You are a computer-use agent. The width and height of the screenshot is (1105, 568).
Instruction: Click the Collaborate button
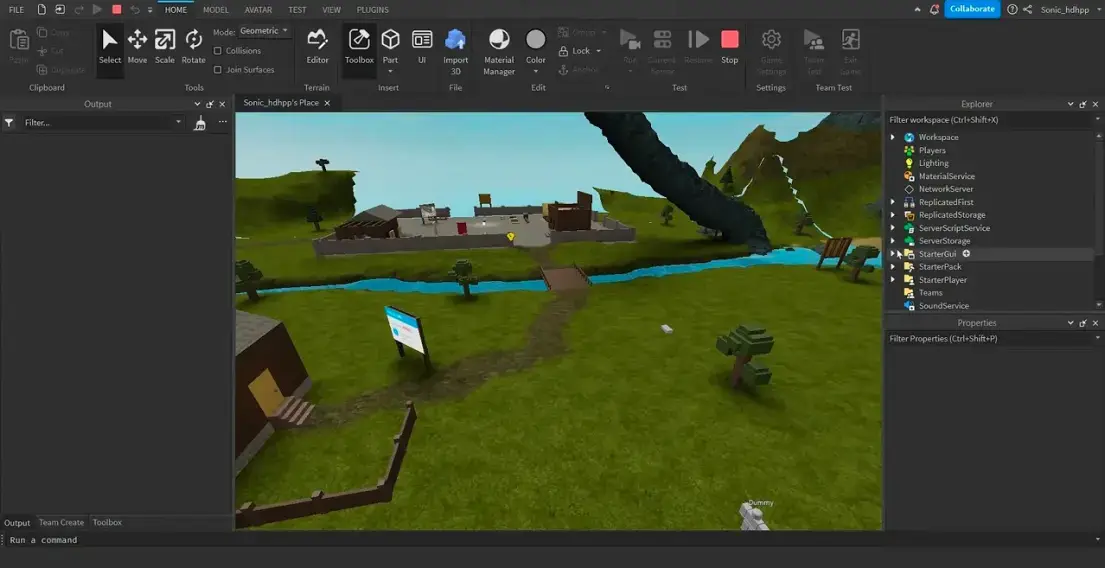coord(972,9)
